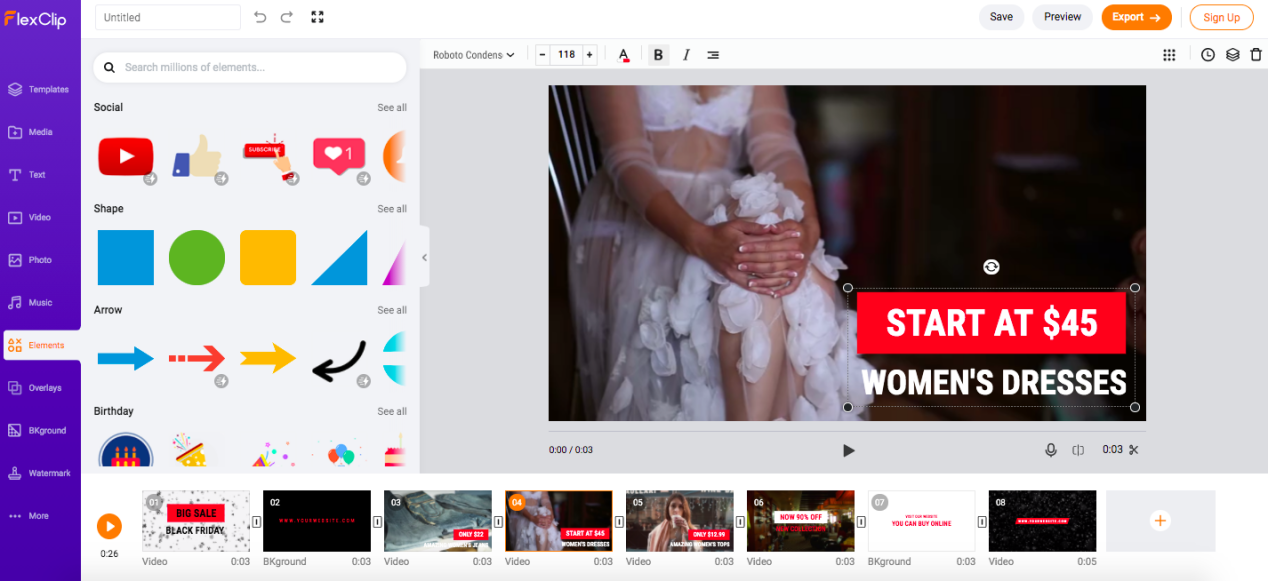The width and height of the screenshot is (1268, 581).
Task: Open the Roboto Condensed font dropdown
Action: pyautogui.click(x=473, y=55)
